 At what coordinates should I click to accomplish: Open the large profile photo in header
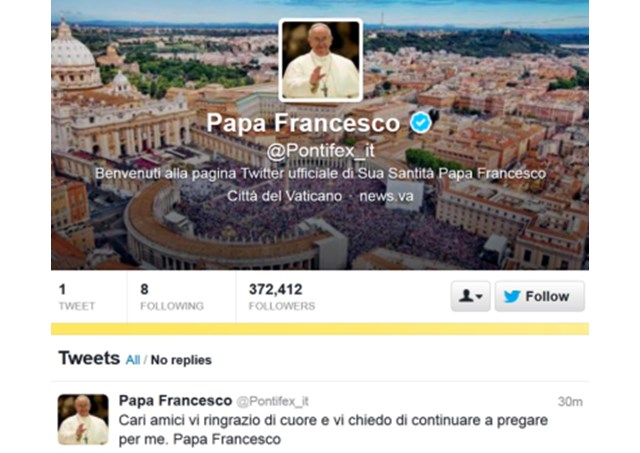[321, 60]
